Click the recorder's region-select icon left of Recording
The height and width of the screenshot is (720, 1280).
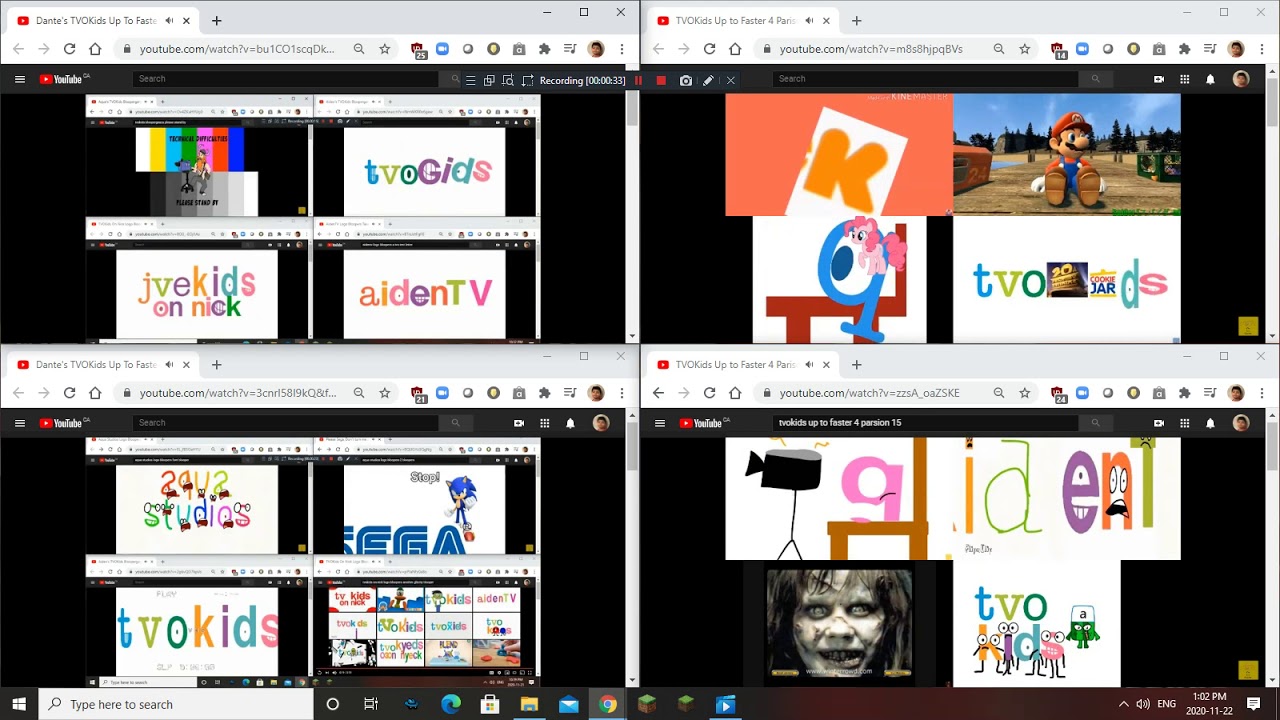pyautogui.click(x=527, y=80)
